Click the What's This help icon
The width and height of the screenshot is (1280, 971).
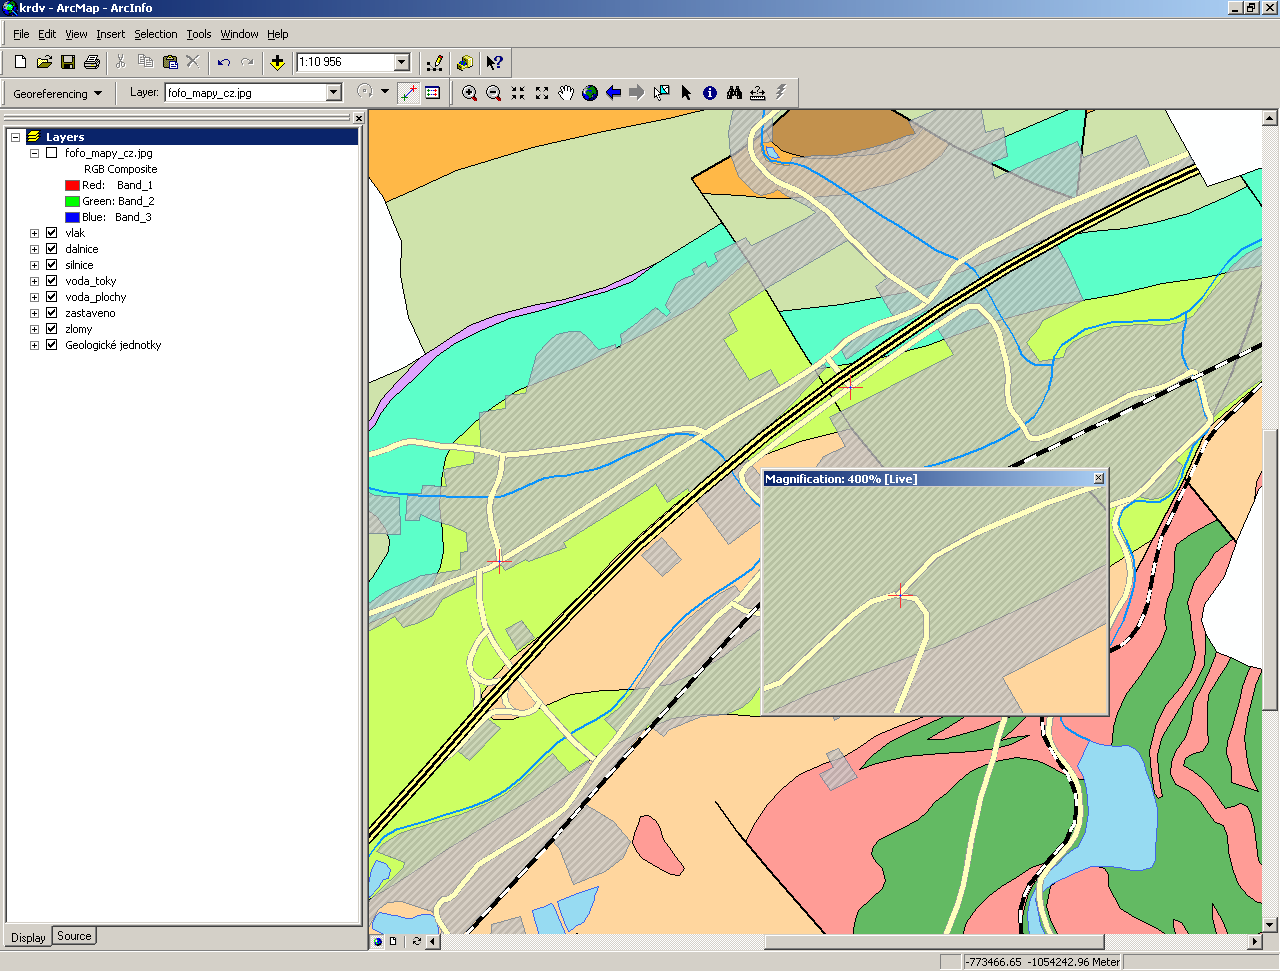(494, 62)
